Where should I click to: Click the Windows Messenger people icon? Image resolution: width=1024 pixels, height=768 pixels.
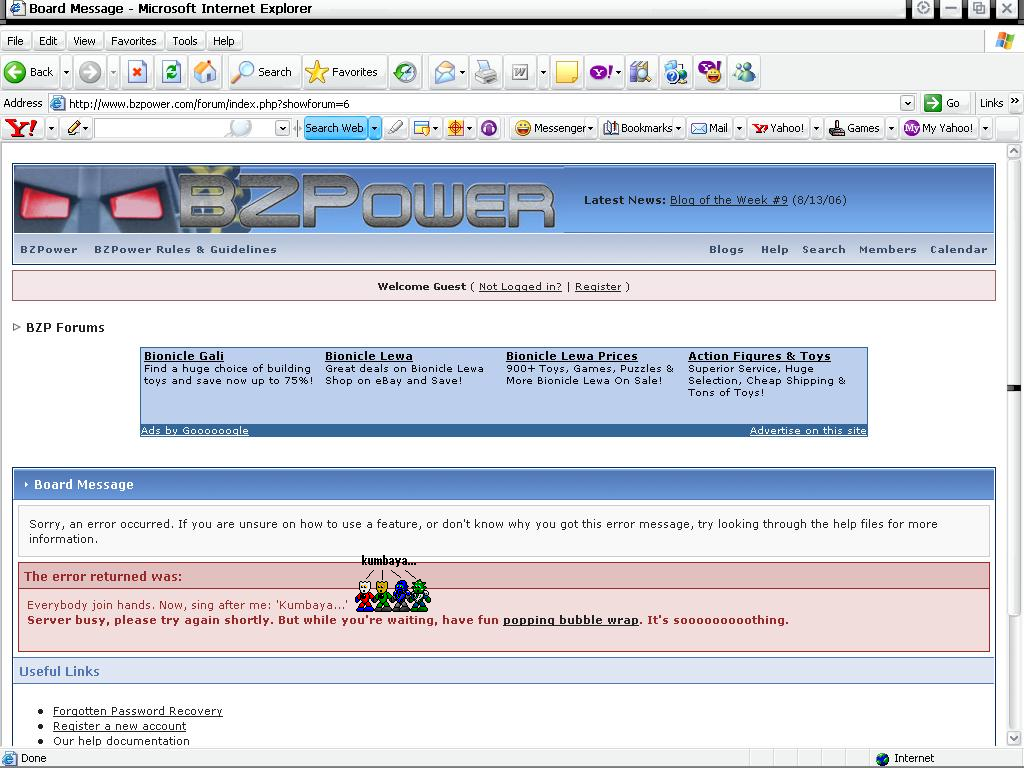tap(744, 72)
